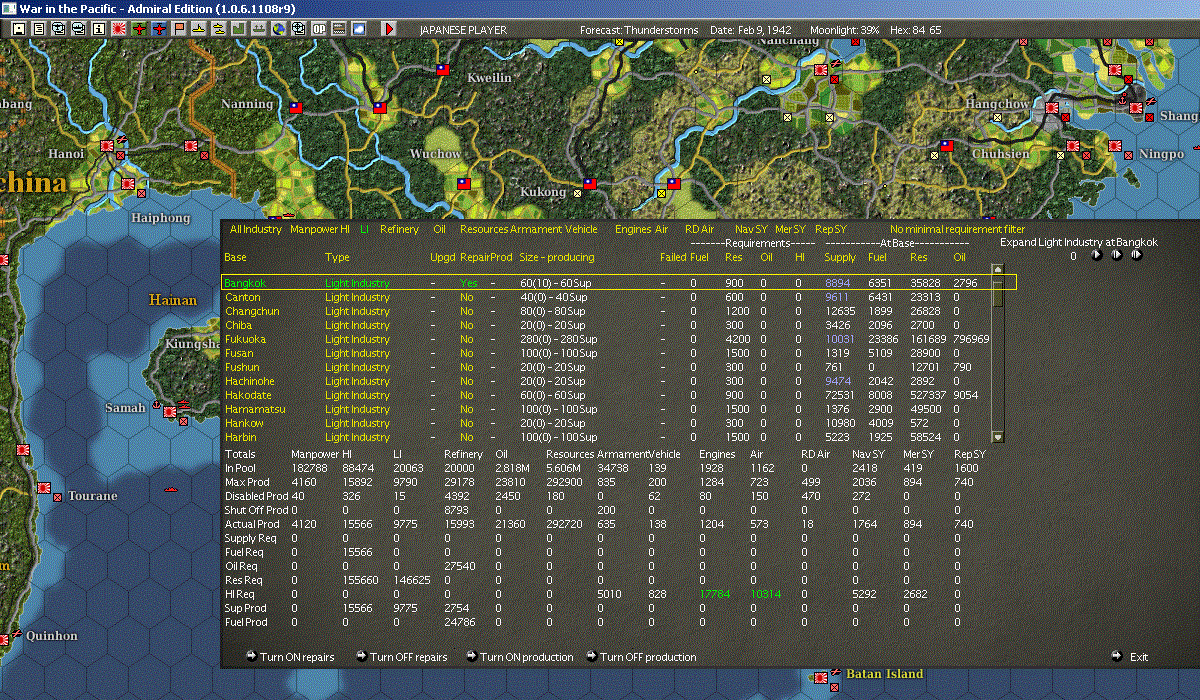
Task: Expand Bangkok Light Industry by smallest increment arrow
Action: (x=1096, y=255)
